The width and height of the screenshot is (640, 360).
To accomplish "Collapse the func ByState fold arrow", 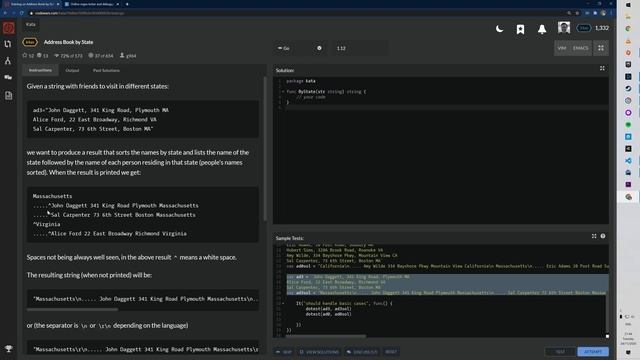I will click(282, 91).
